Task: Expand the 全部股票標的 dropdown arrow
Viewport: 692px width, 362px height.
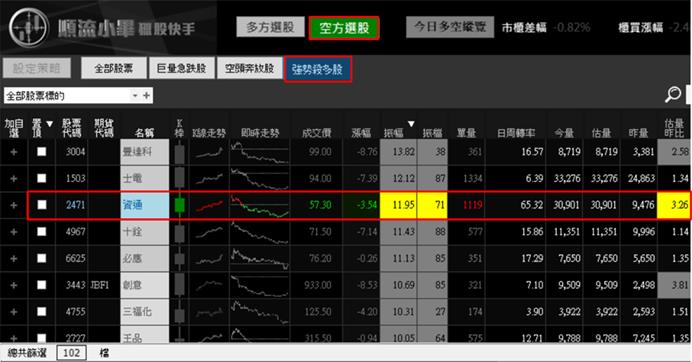Action: click(x=135, y=95)
